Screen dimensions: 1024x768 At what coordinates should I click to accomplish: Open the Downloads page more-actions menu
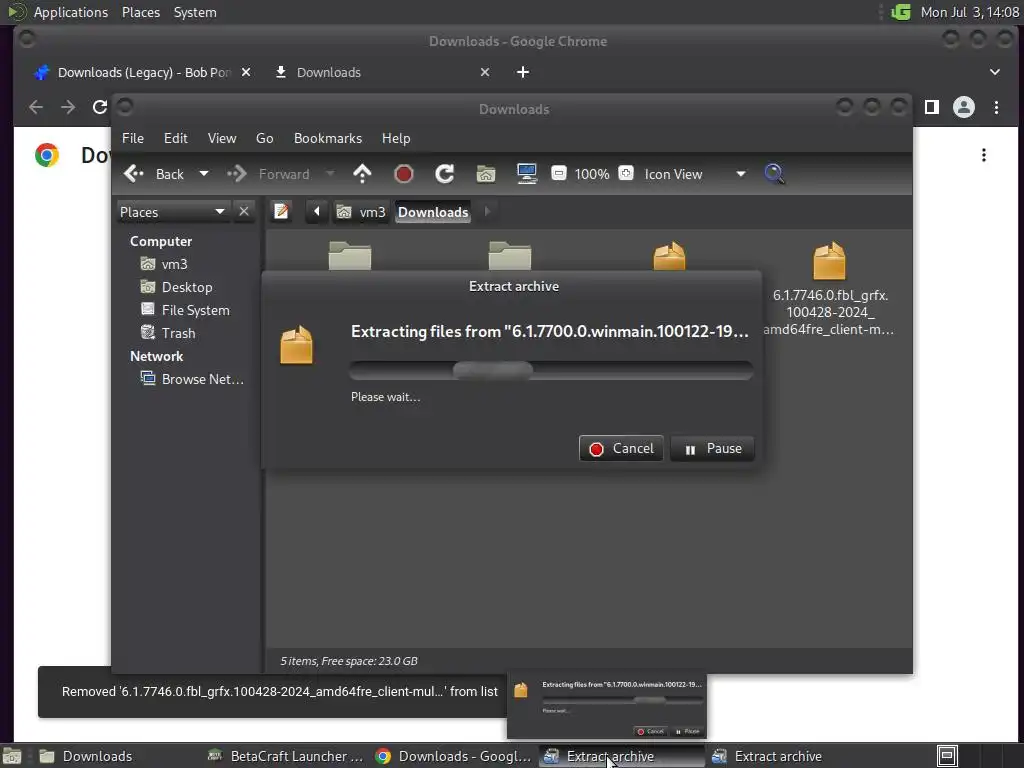984,155
